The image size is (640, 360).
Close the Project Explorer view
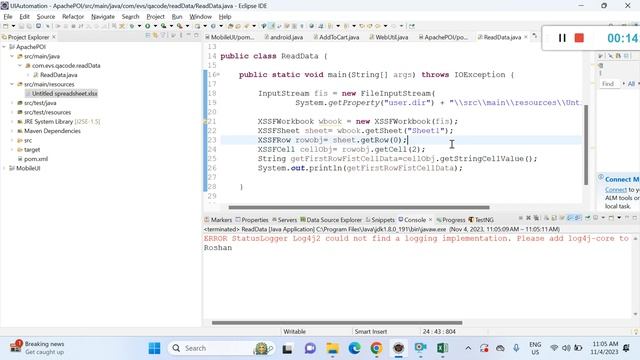(x=54, y=37)
